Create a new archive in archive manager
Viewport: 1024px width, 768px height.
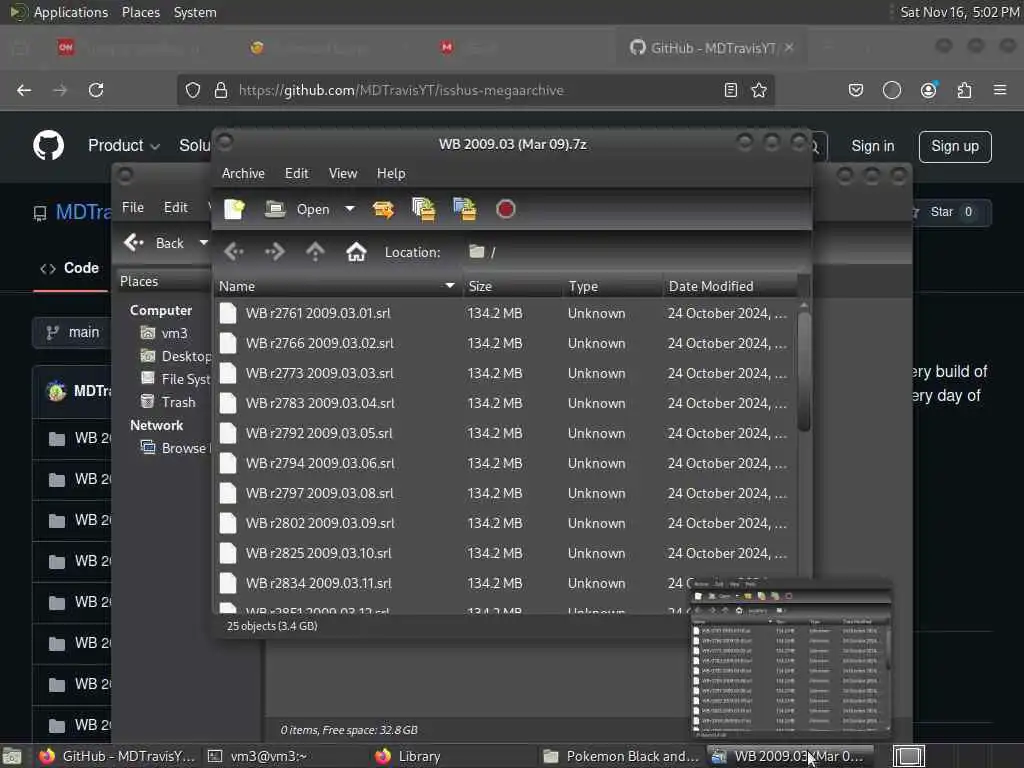click(x=234, y=209)
